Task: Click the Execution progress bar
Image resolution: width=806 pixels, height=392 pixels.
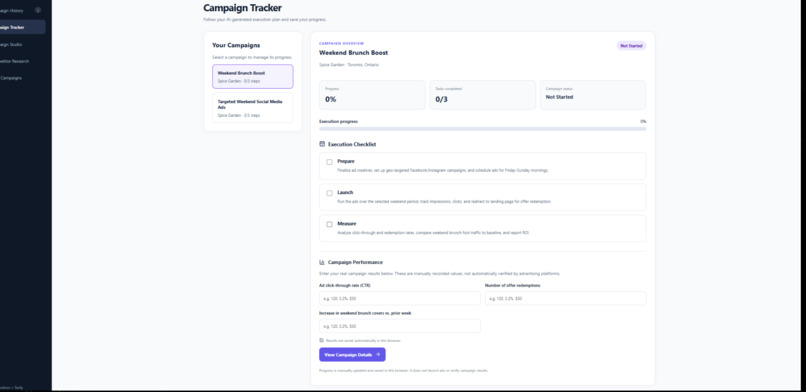Action: (483, 129)
